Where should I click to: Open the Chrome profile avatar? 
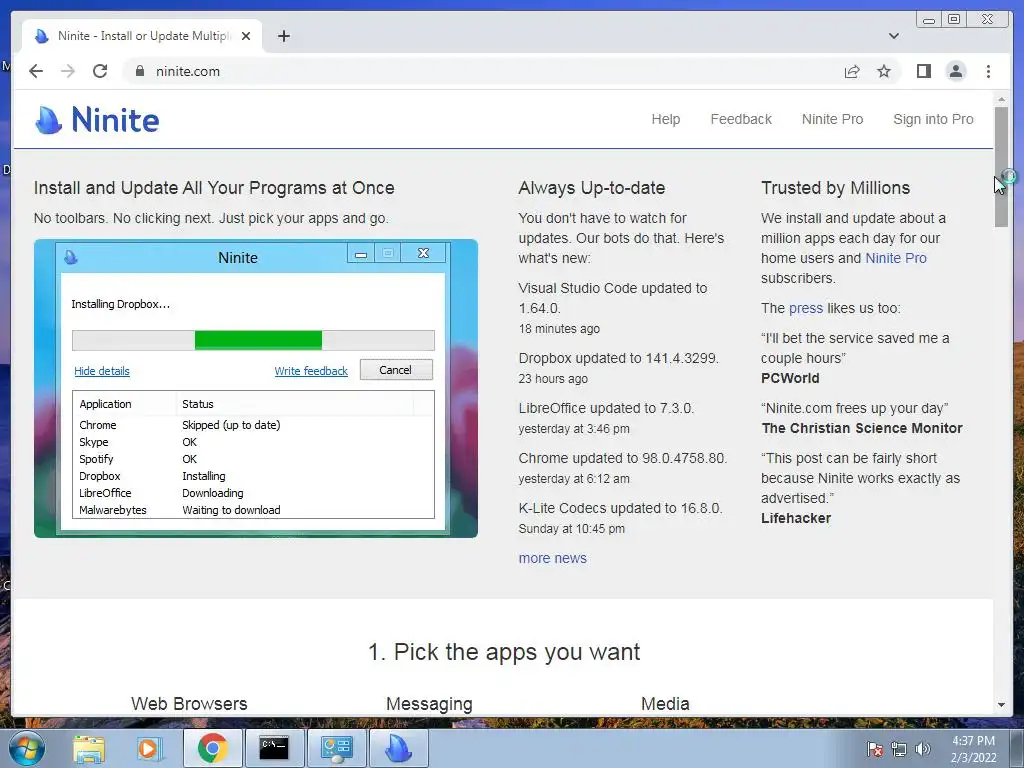[955, 71]
